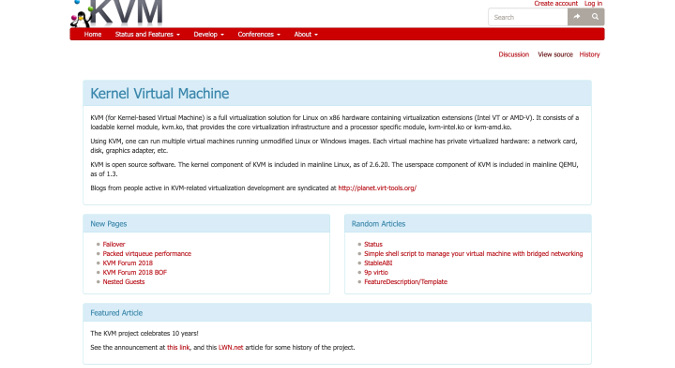The width and height of the screenshot is (675, 368).
Task: Expand the Conferences dropdown menu
Action: [x=259, y=34]
